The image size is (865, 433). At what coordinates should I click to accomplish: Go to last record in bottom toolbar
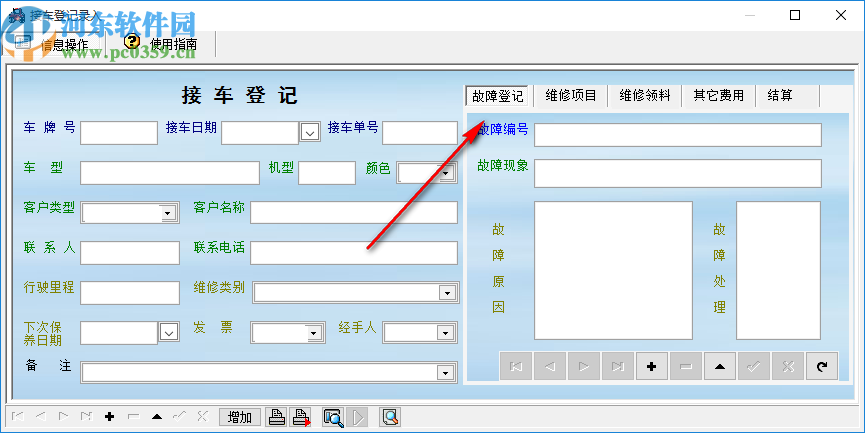[x=87, y=416]
